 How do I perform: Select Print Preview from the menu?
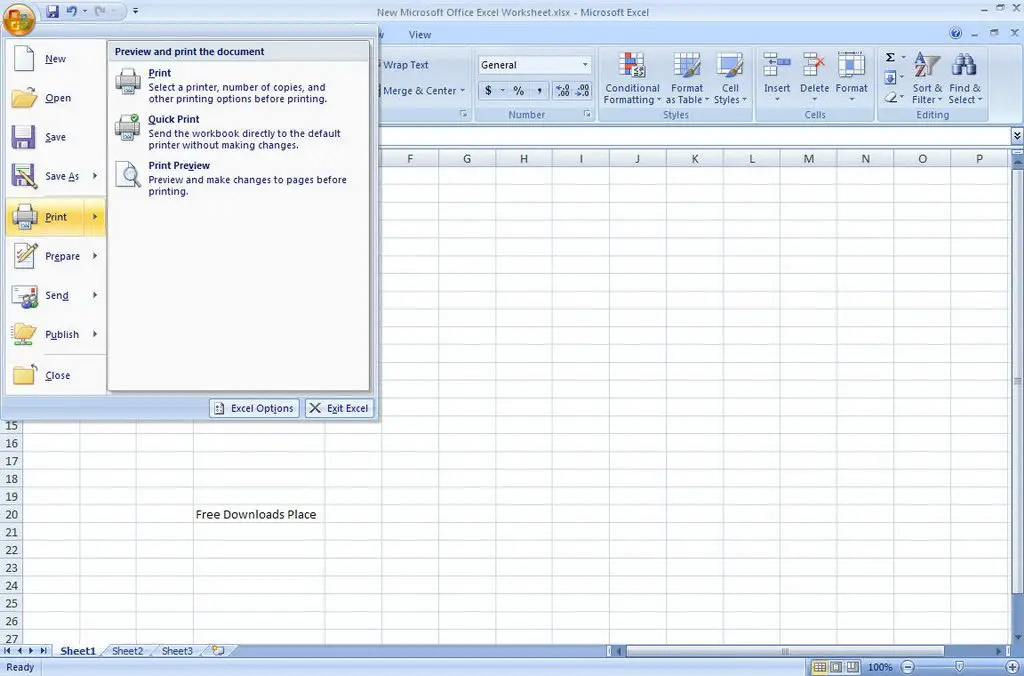point(179,165)
